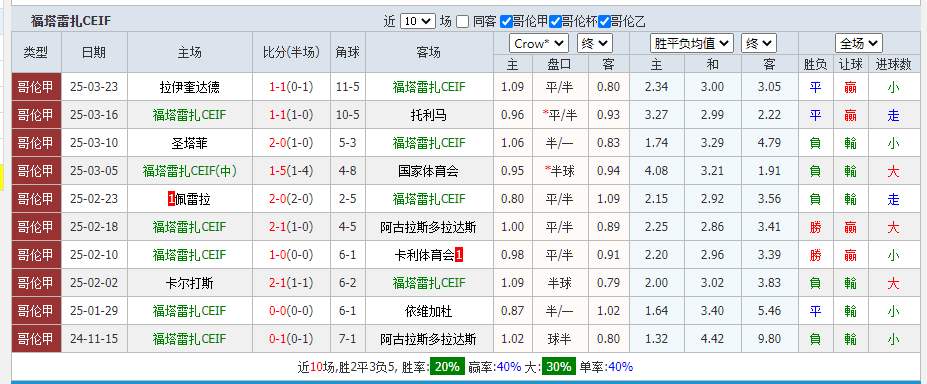Image resolution: width=927 pixels, height=384 pixels.
Task: Click the 福塔雷扎CEIF team title
Action: click(x=71, y=22)
